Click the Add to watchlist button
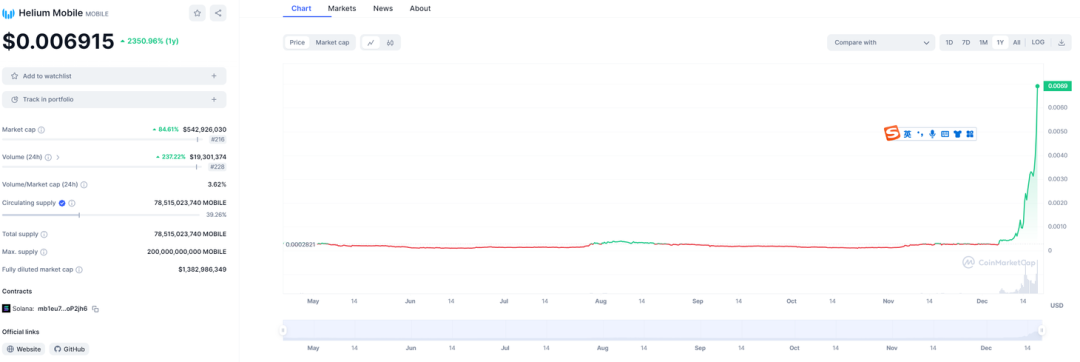 [114, 76]
